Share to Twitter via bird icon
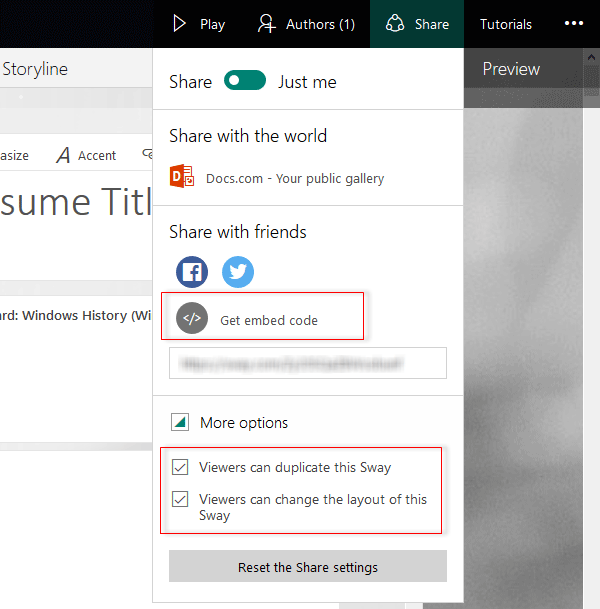This screenshot has height=609, width=600. [238, 272]
